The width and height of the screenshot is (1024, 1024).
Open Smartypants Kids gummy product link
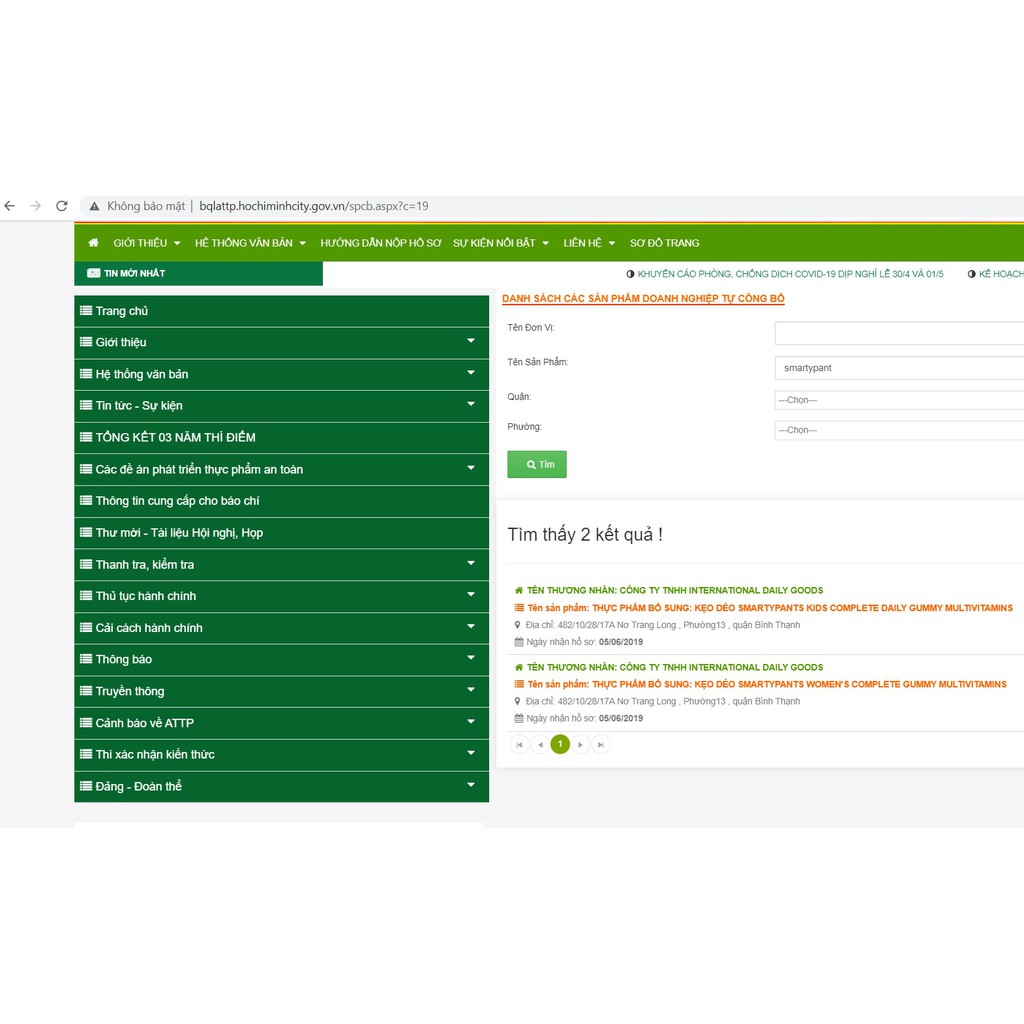769,608
